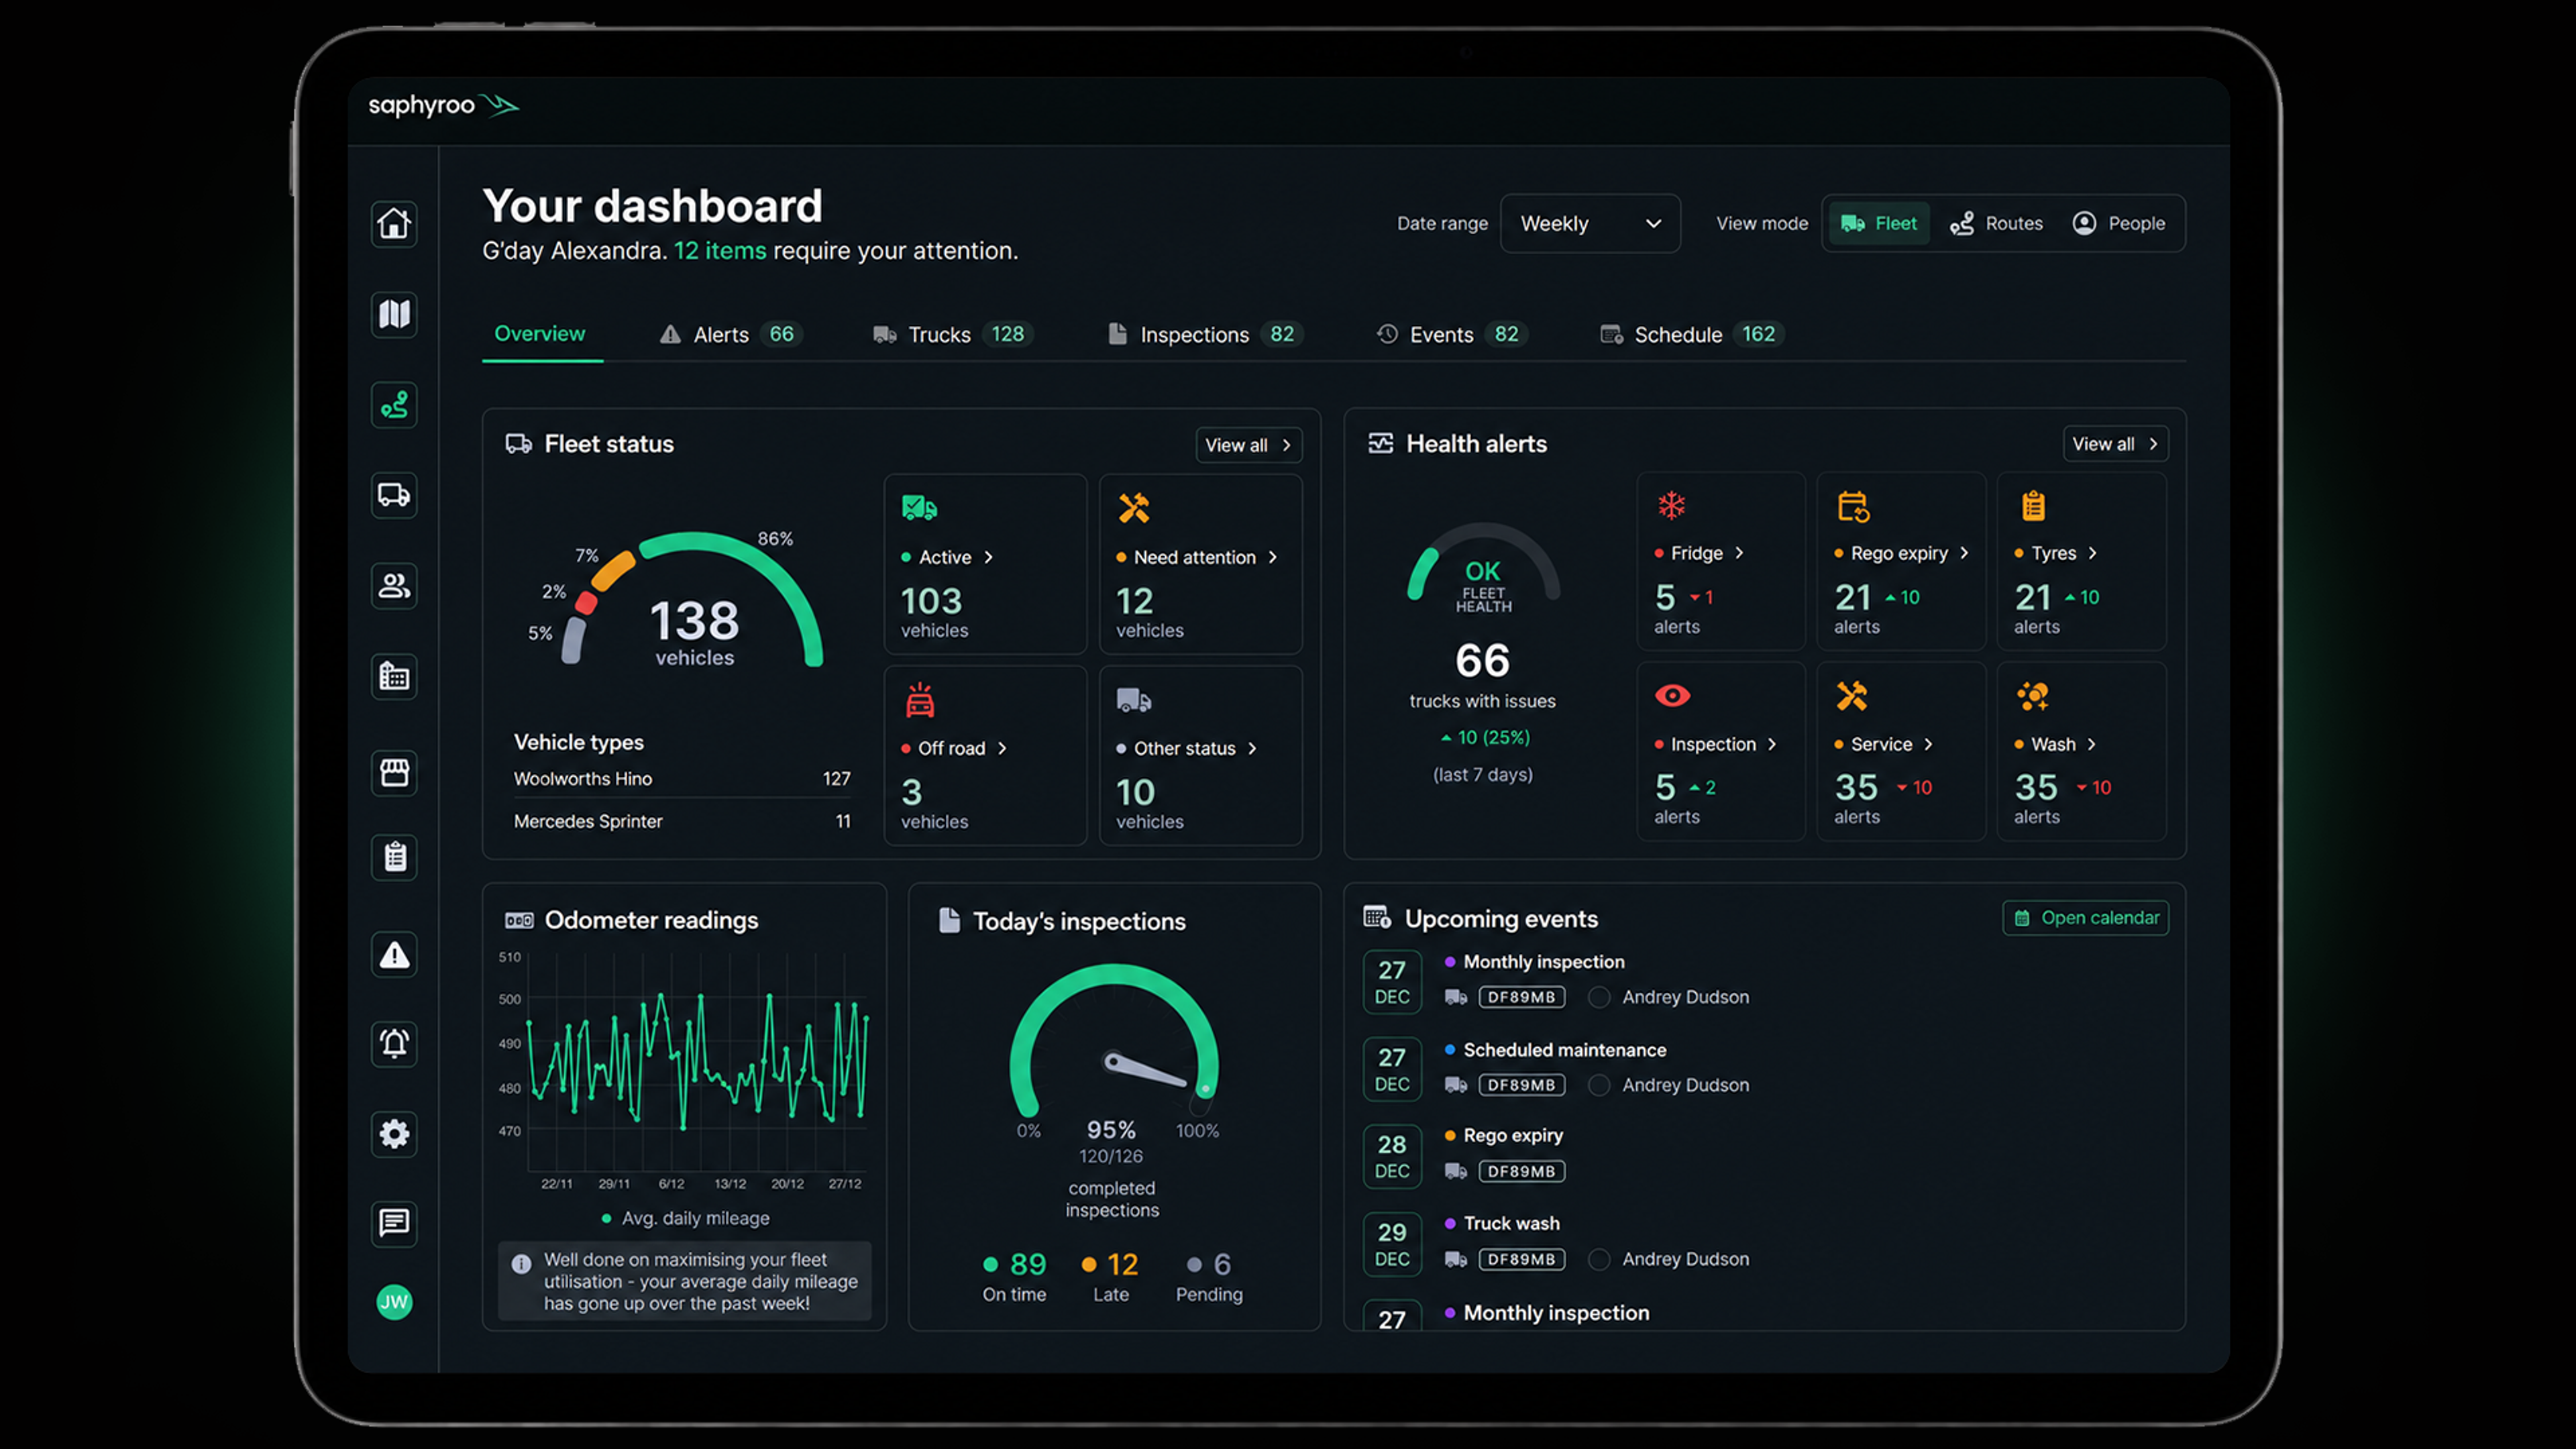Screen dimensions: 2576x1449
Task: Click the Fridge snowflake alert icon
Action: pos(1671,506)
